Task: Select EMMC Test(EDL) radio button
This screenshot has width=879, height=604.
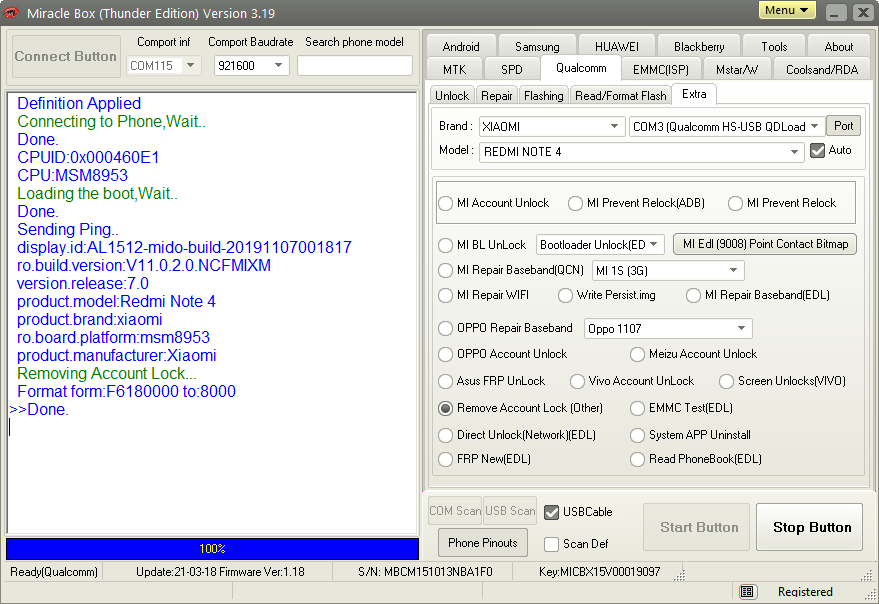Action: pos(637,408)
